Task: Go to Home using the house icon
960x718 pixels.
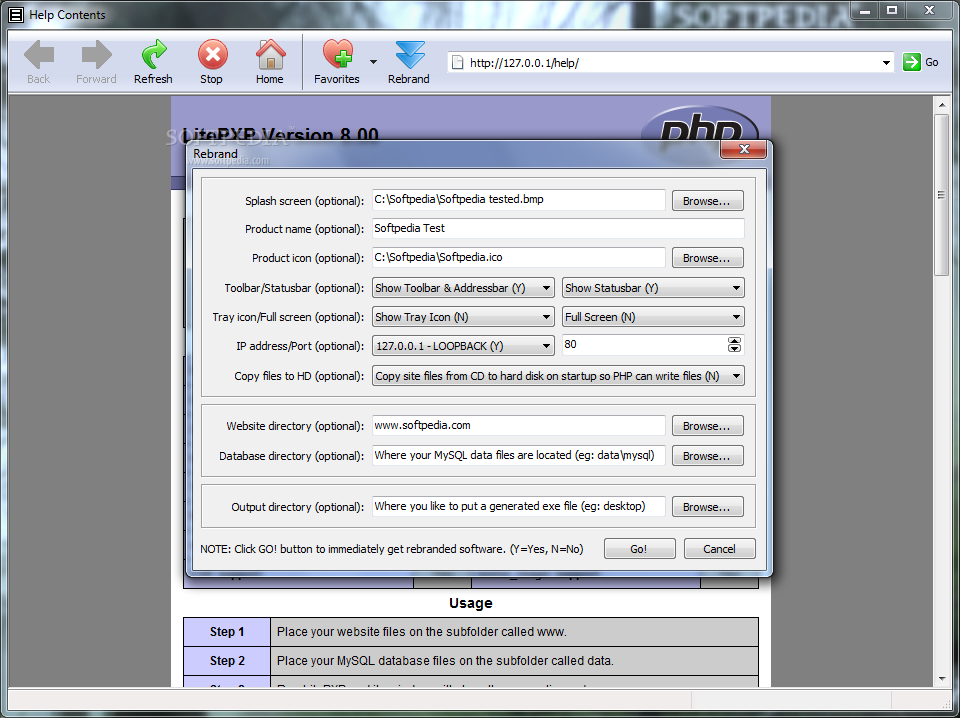Action: pyautogui.click(x=270, y=55)
